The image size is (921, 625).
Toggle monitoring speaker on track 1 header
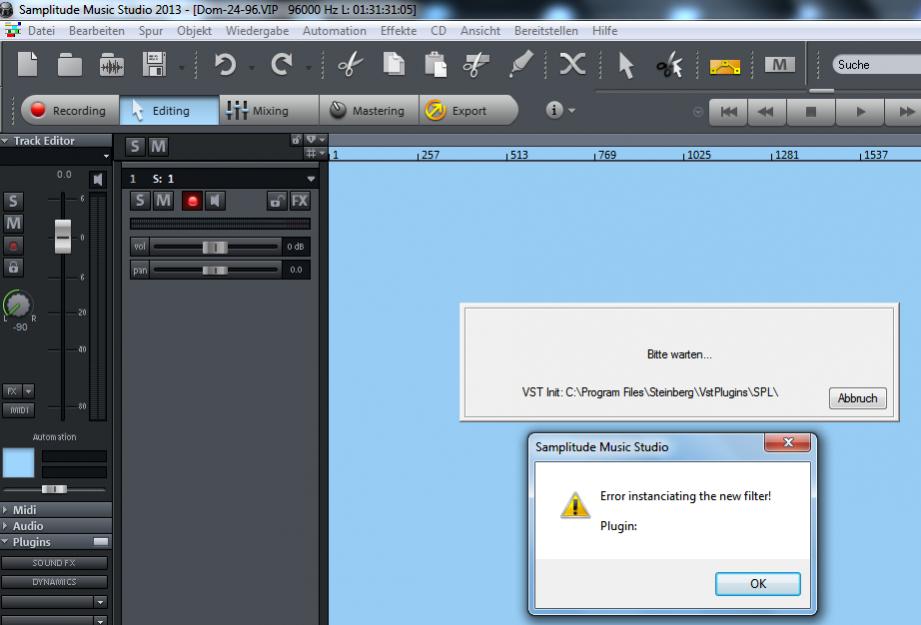[x=215, y=201]
